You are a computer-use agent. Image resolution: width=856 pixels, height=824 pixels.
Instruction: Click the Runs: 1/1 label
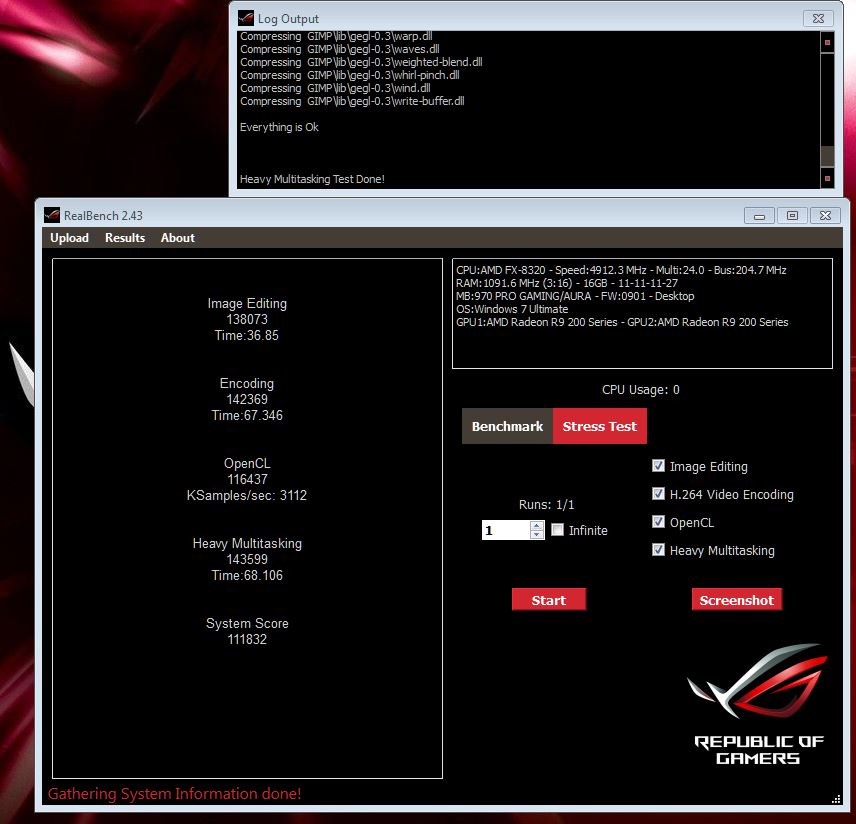[546, 504]
